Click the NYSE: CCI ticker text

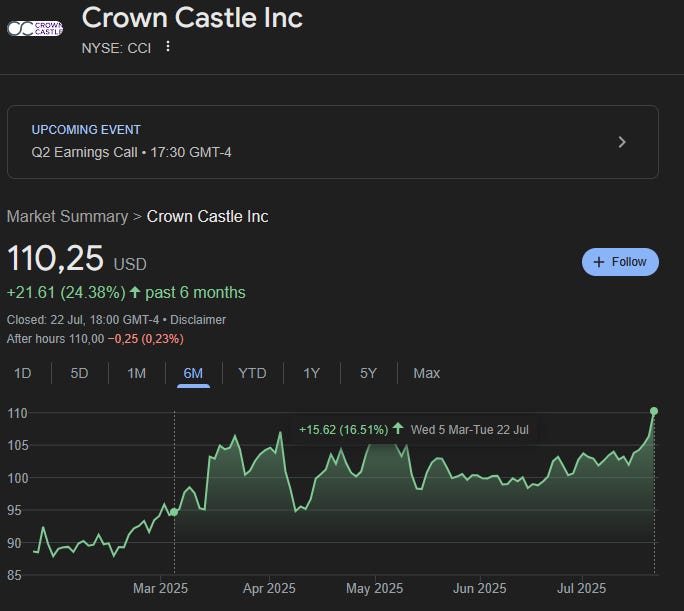116,48
